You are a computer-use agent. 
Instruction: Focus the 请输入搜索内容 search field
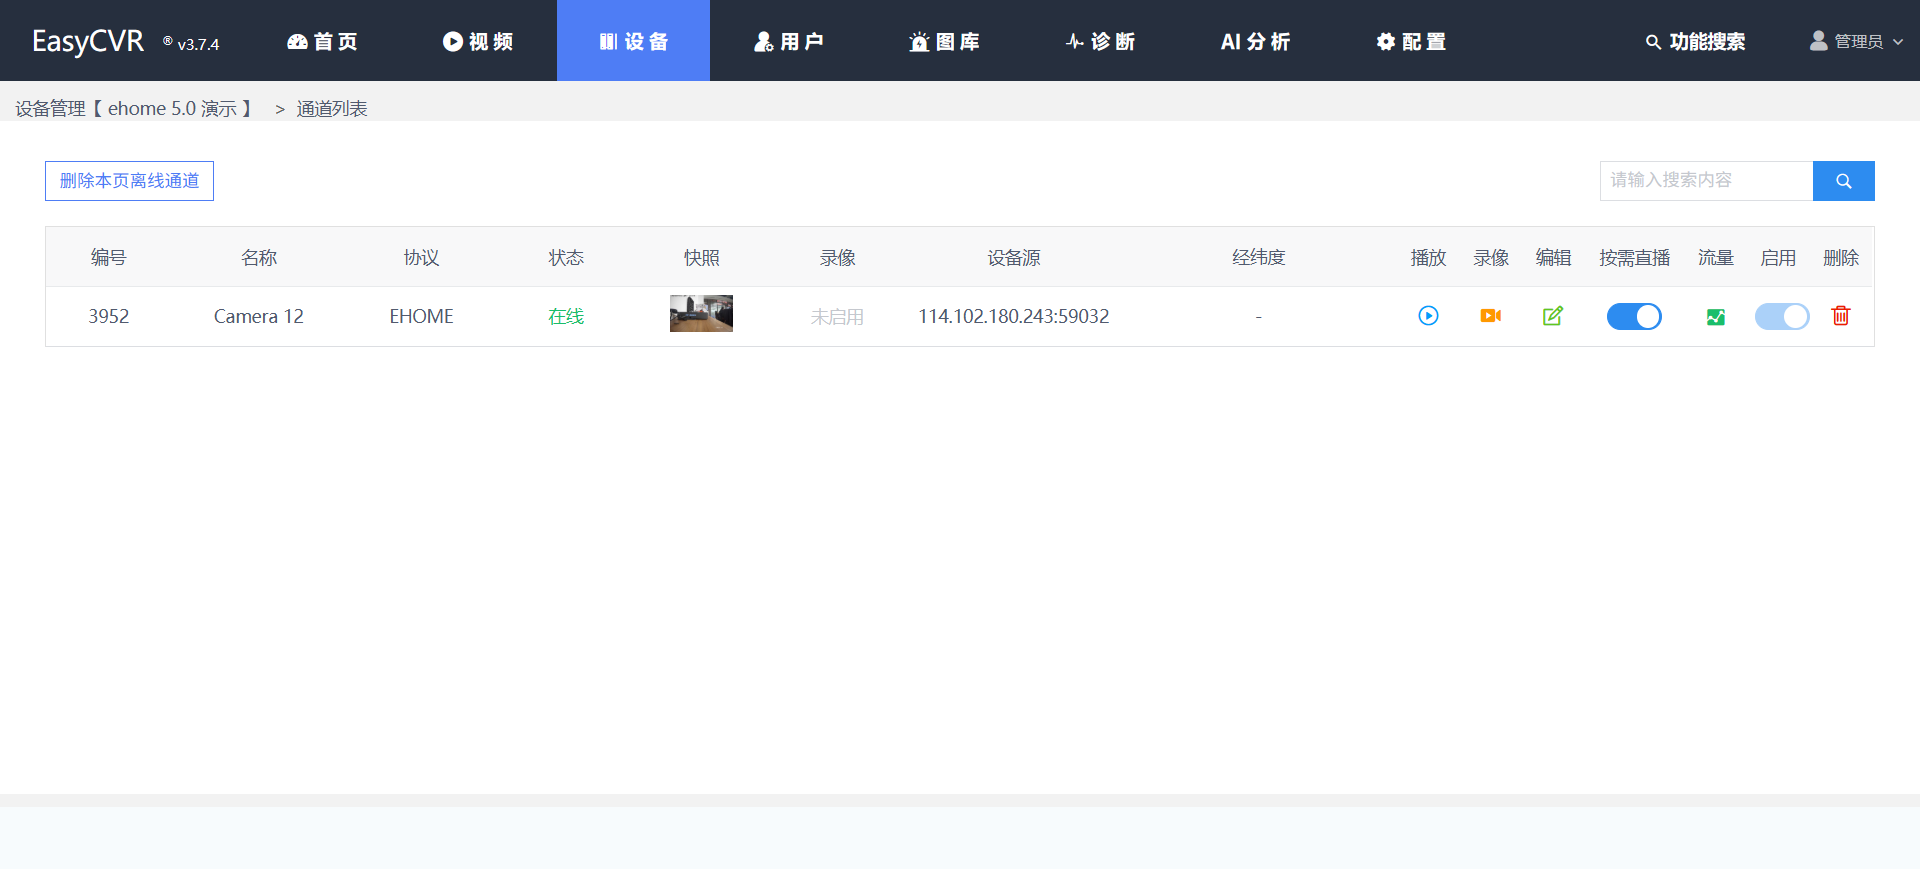click(x=1705, y=181)
